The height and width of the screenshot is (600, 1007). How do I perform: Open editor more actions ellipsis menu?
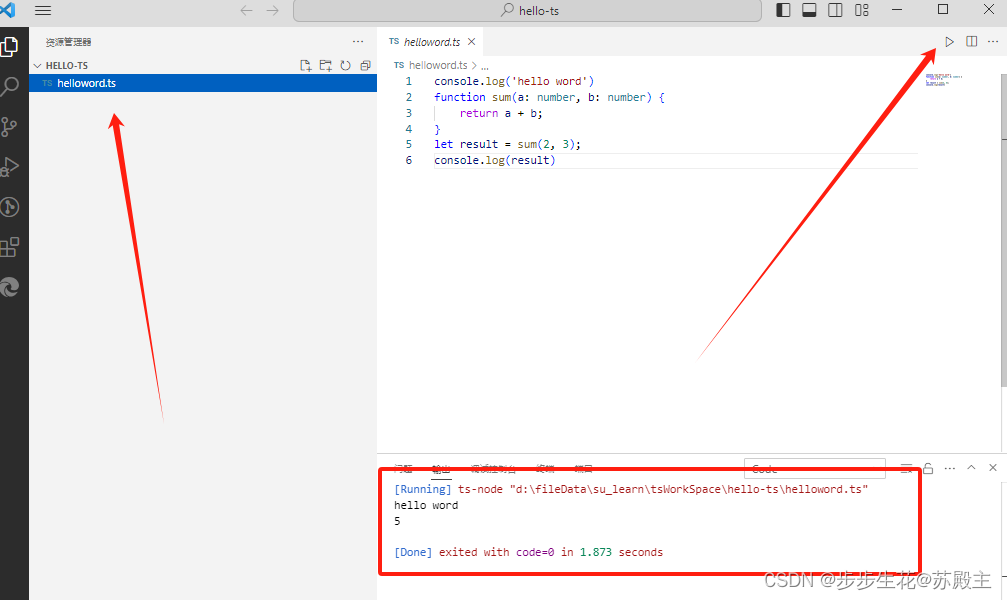[993, 42]
